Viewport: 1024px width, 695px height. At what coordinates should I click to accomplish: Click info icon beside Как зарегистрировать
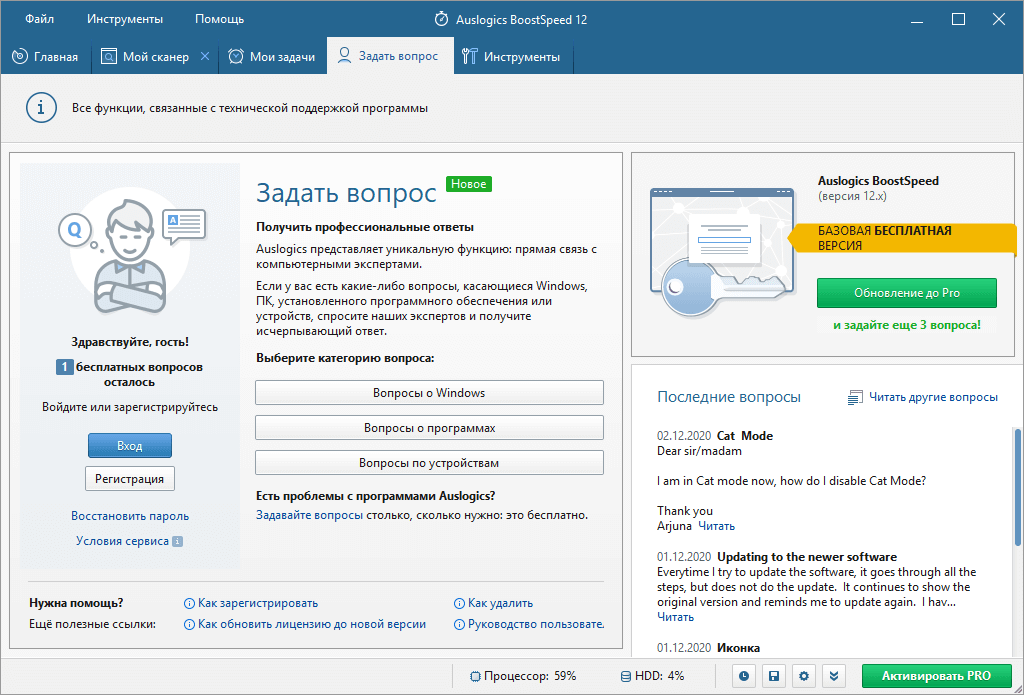[189, 604]
